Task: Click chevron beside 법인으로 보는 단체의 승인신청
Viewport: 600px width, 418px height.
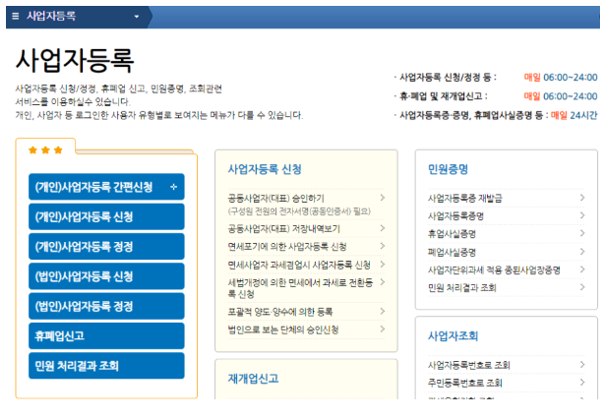Action: pos(382,329)
